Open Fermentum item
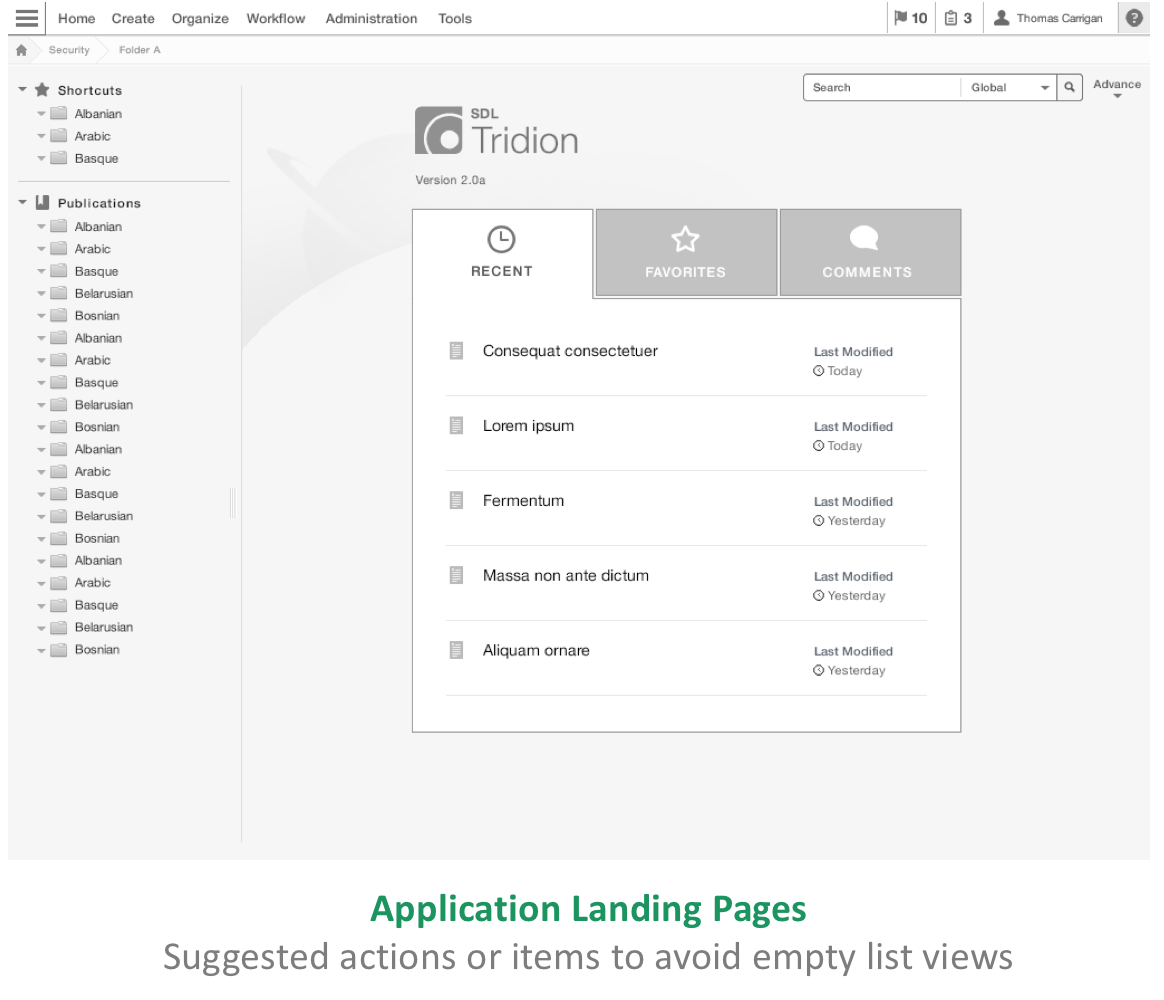The height and width of the screenshot is (1000, 1164). [x=523, y=500]
